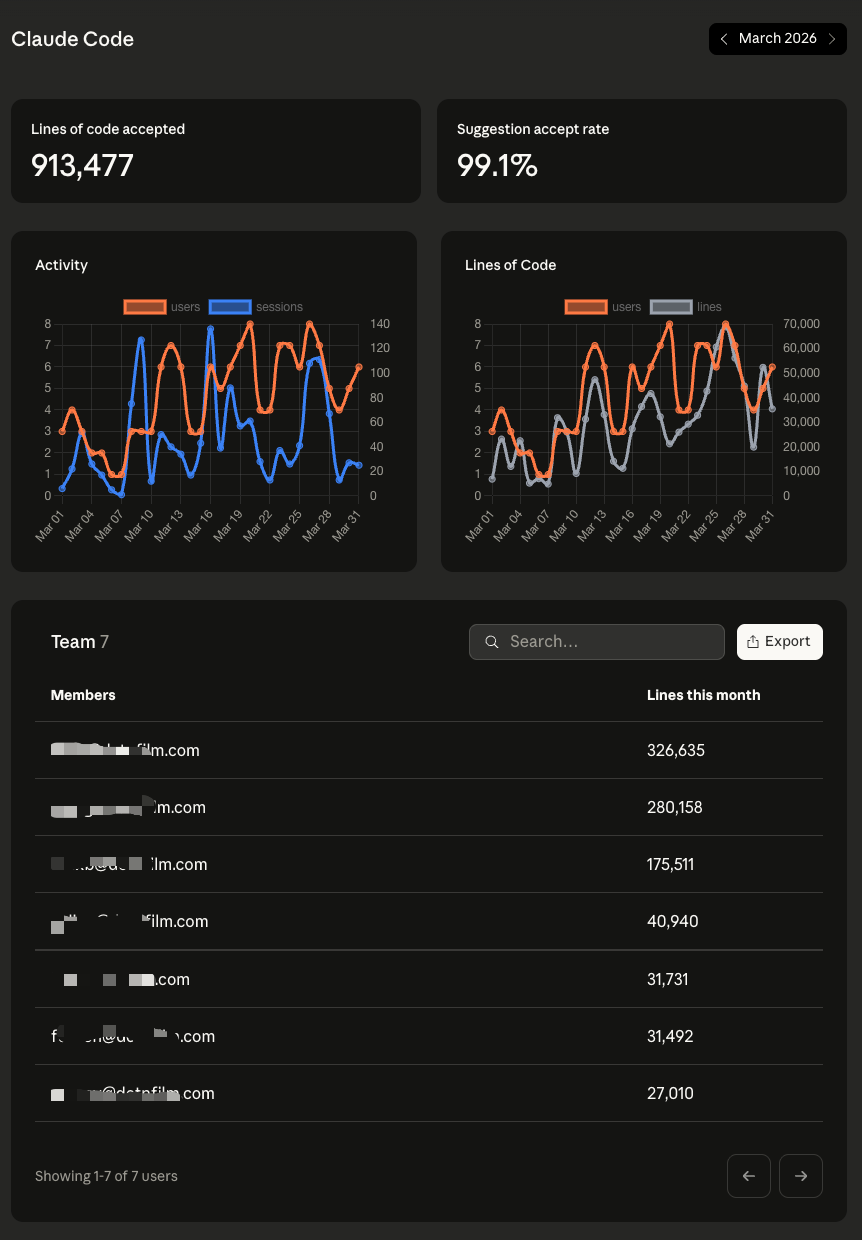Go to previous page of team table
This screenshot has height=1240, width=862.
(x=749, y=1176)
